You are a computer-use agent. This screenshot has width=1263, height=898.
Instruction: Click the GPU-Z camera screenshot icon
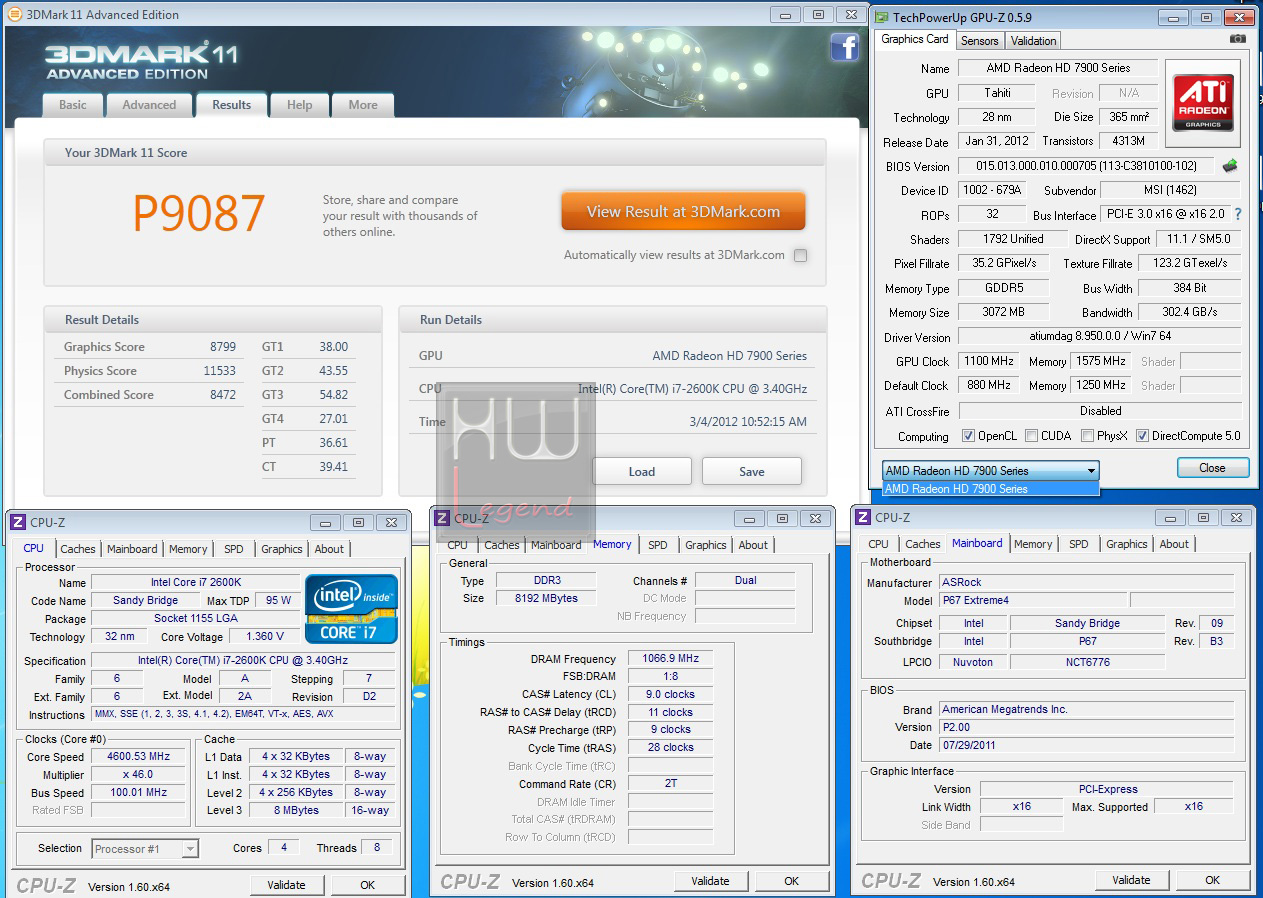click(x=1238, y=39)
